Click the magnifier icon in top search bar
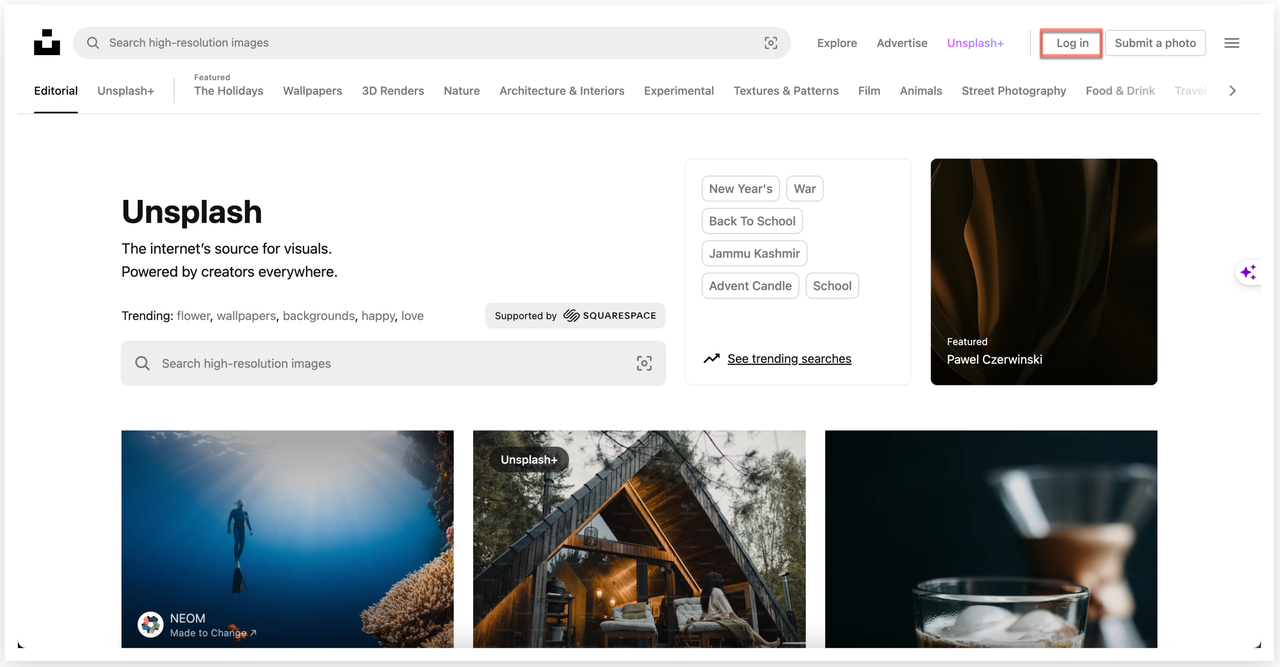The height and width of the screenshot is (667, 1280). pyautogui.click(x=93, y=43)
